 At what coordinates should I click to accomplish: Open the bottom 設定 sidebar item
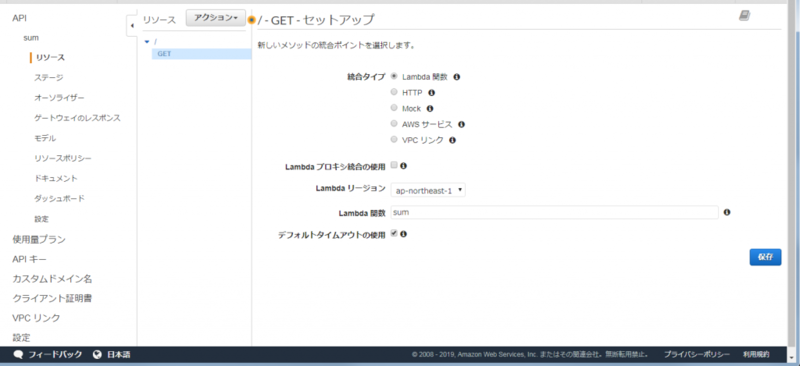click(x=21, y=338)
